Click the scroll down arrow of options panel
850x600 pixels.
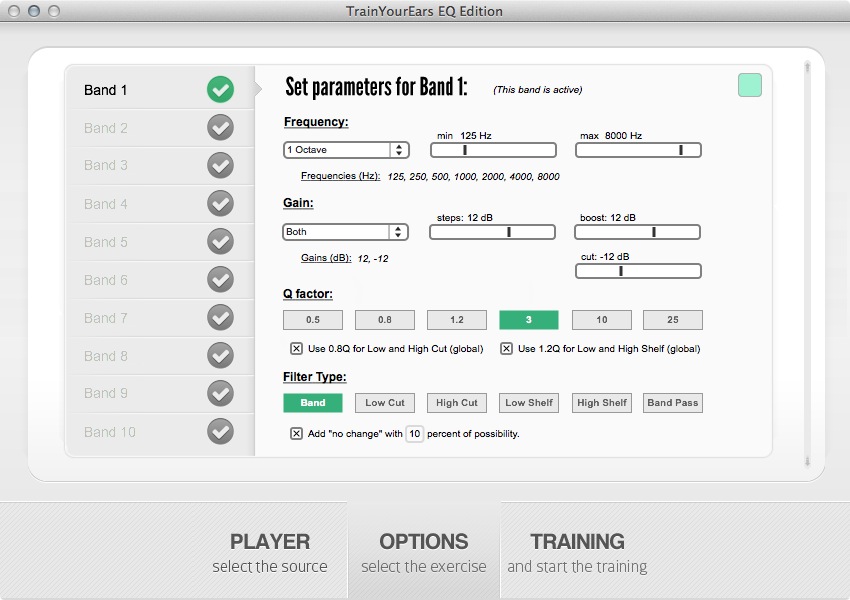click(x=807, y=461)
